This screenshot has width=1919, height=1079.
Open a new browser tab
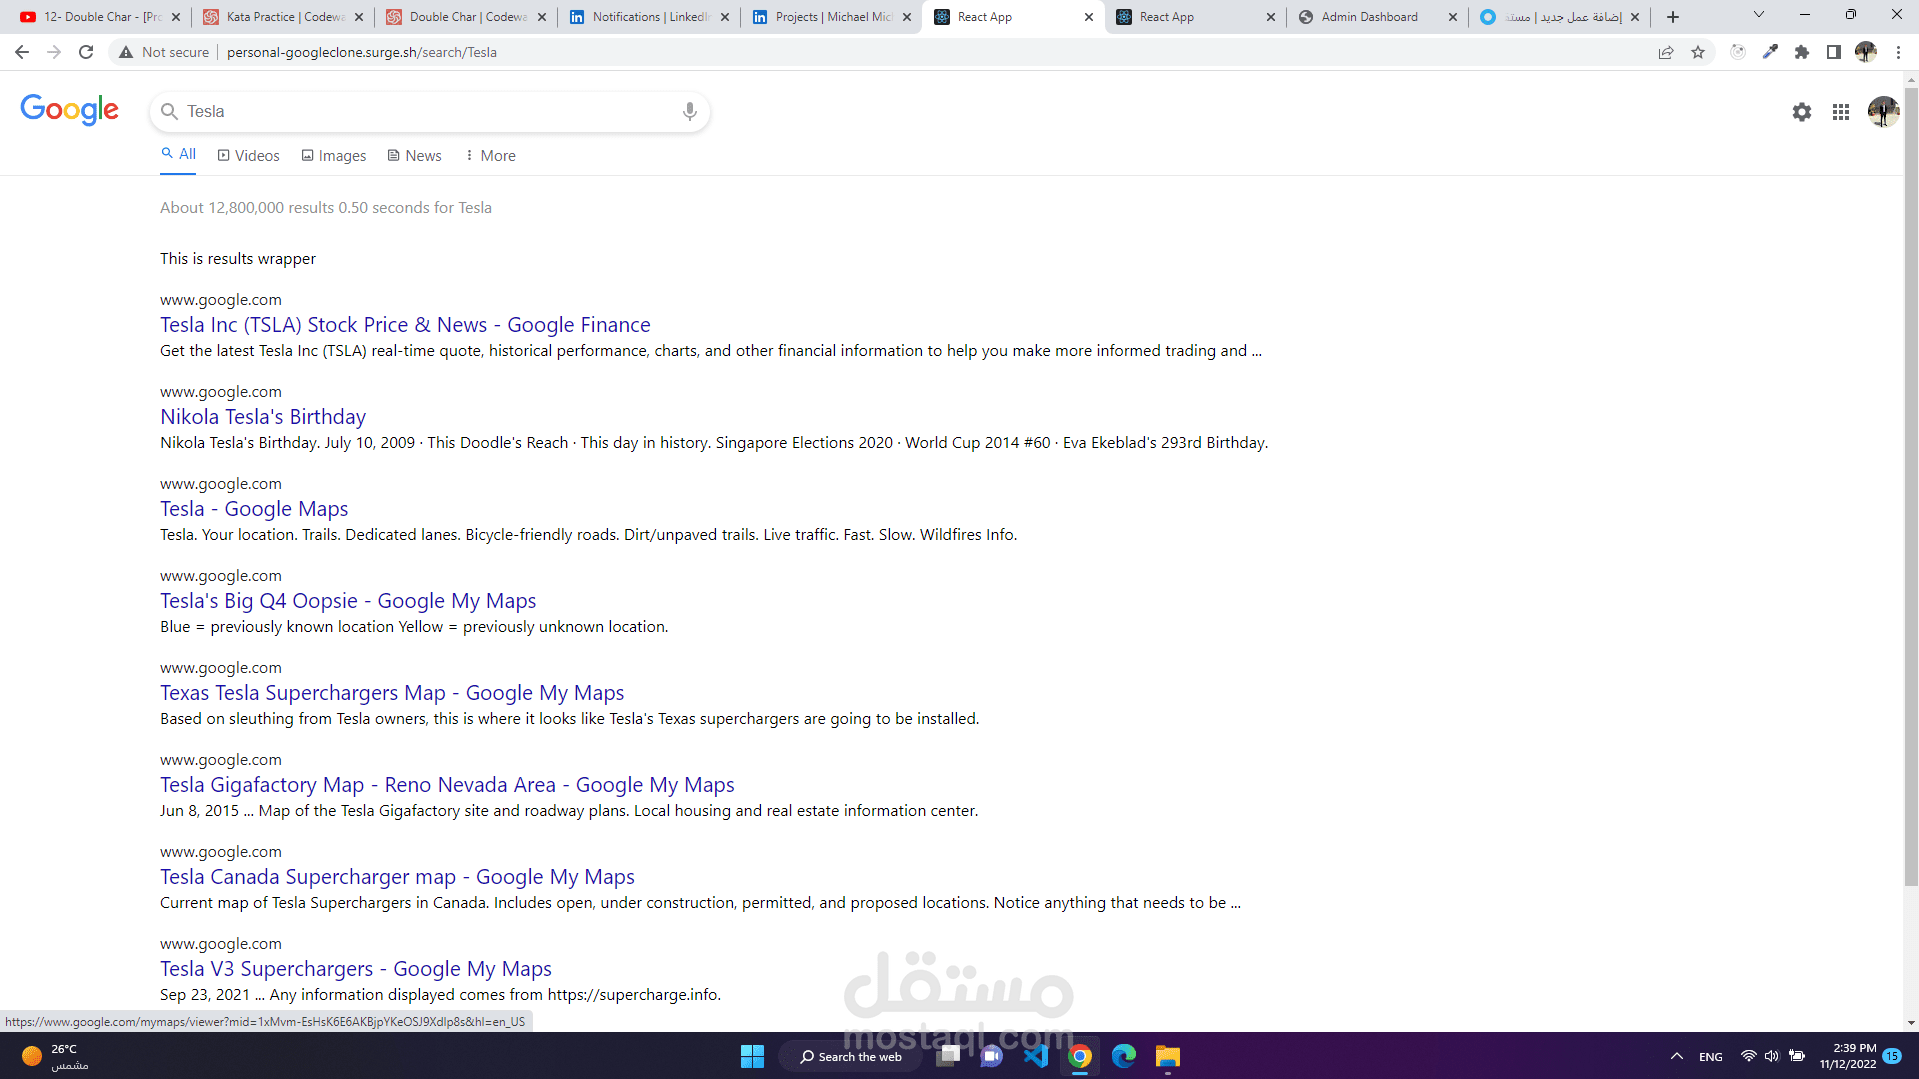pos(1673,17)
